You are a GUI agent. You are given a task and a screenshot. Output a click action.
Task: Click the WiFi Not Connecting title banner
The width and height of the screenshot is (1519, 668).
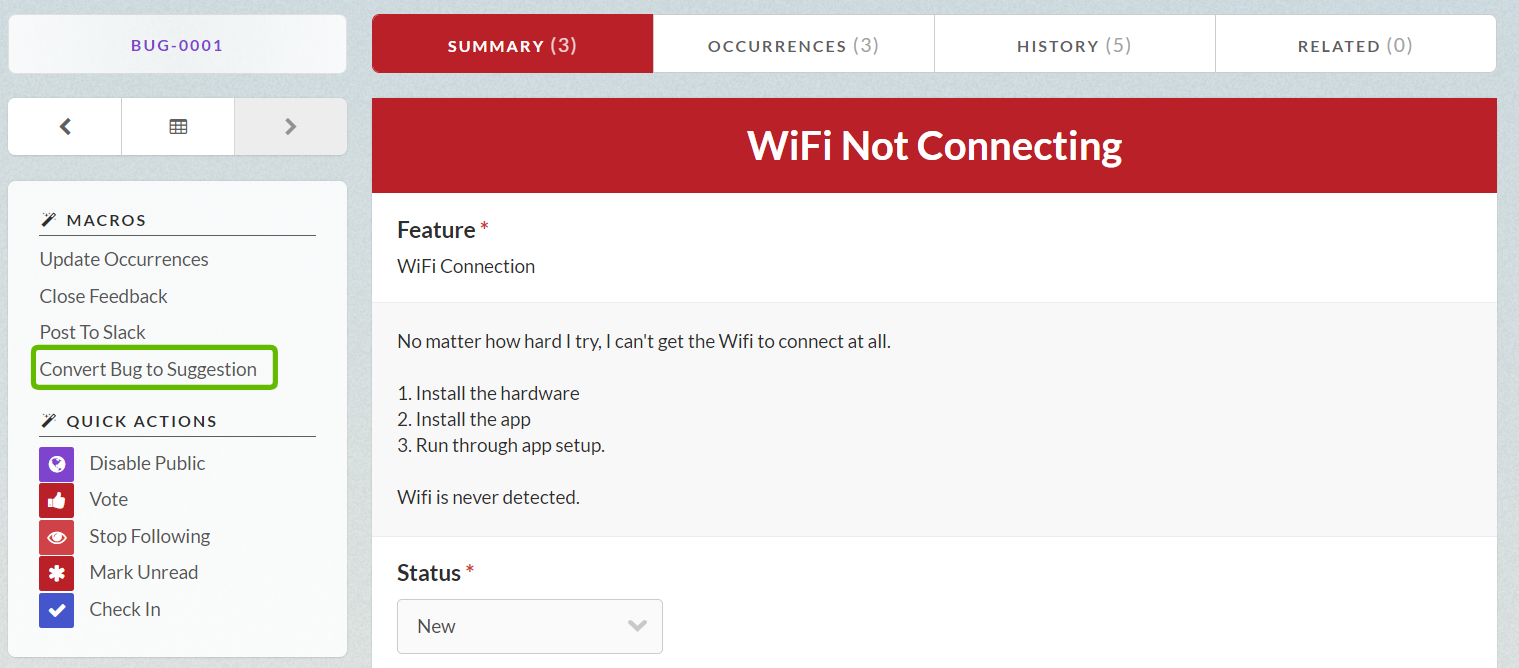point(934,145)
